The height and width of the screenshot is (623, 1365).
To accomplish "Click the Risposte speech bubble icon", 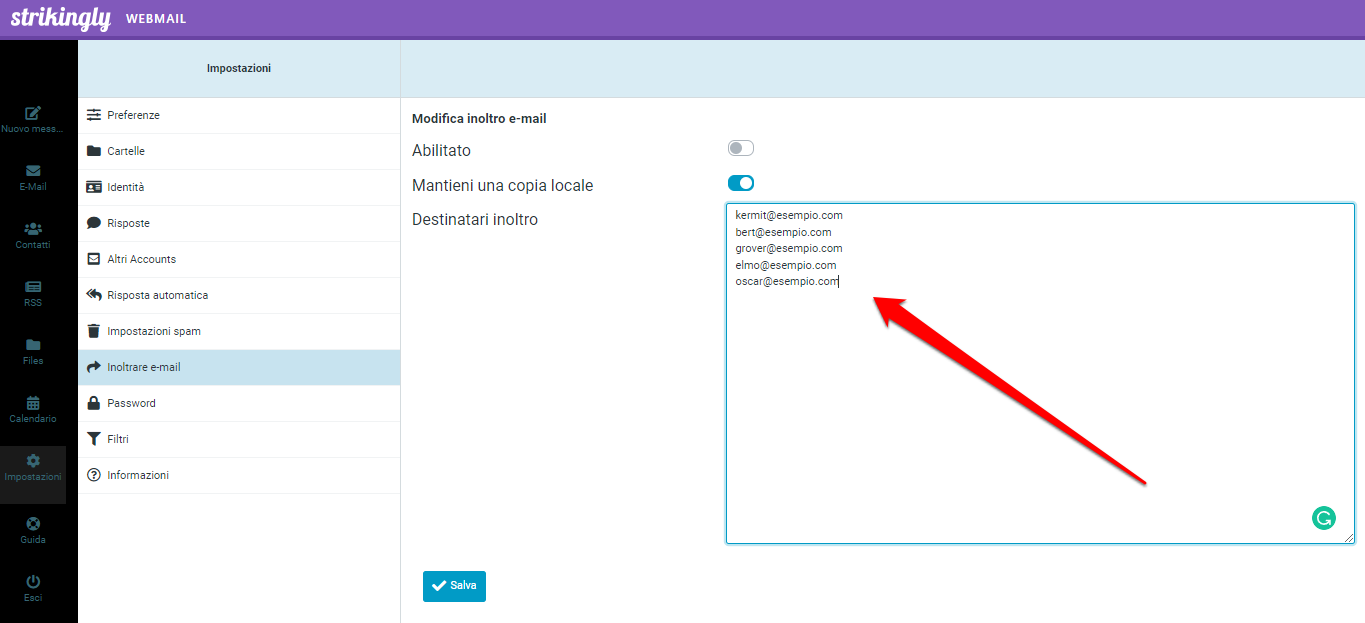I will point(94,223).
